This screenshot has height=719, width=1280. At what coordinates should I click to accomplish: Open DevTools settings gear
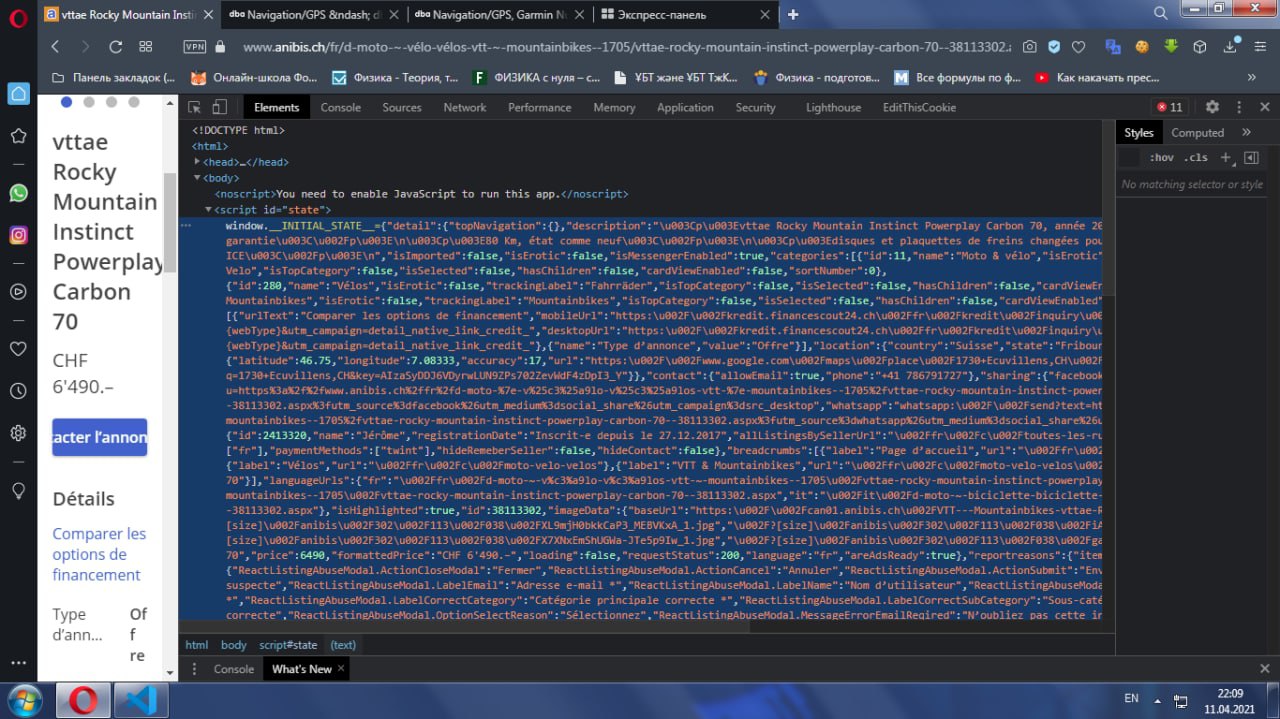point(1212,107)
